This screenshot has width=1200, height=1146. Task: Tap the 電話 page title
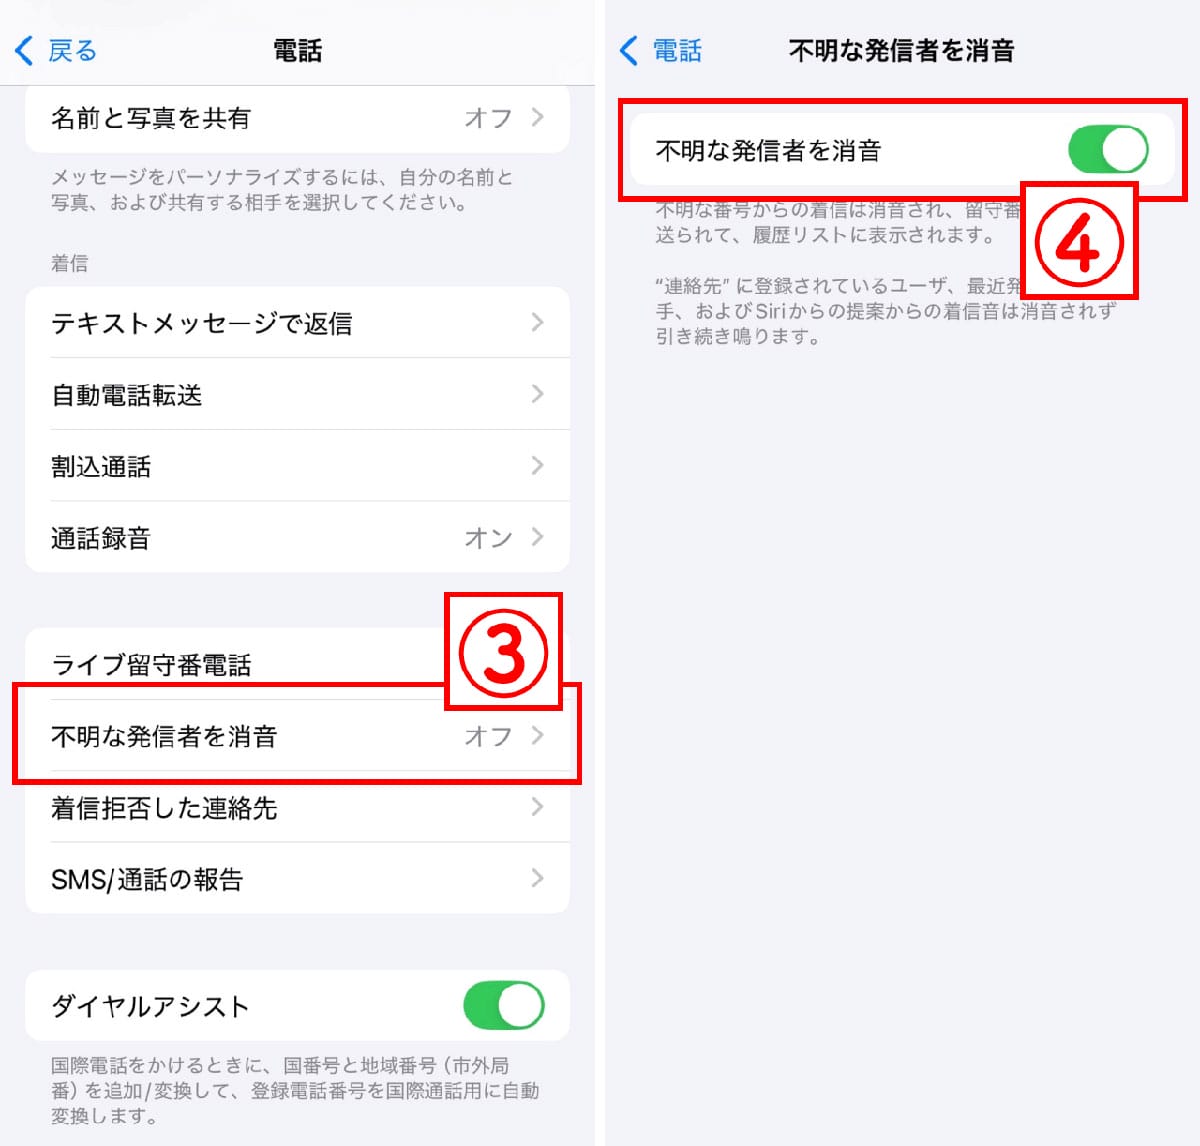click(298, 50)
